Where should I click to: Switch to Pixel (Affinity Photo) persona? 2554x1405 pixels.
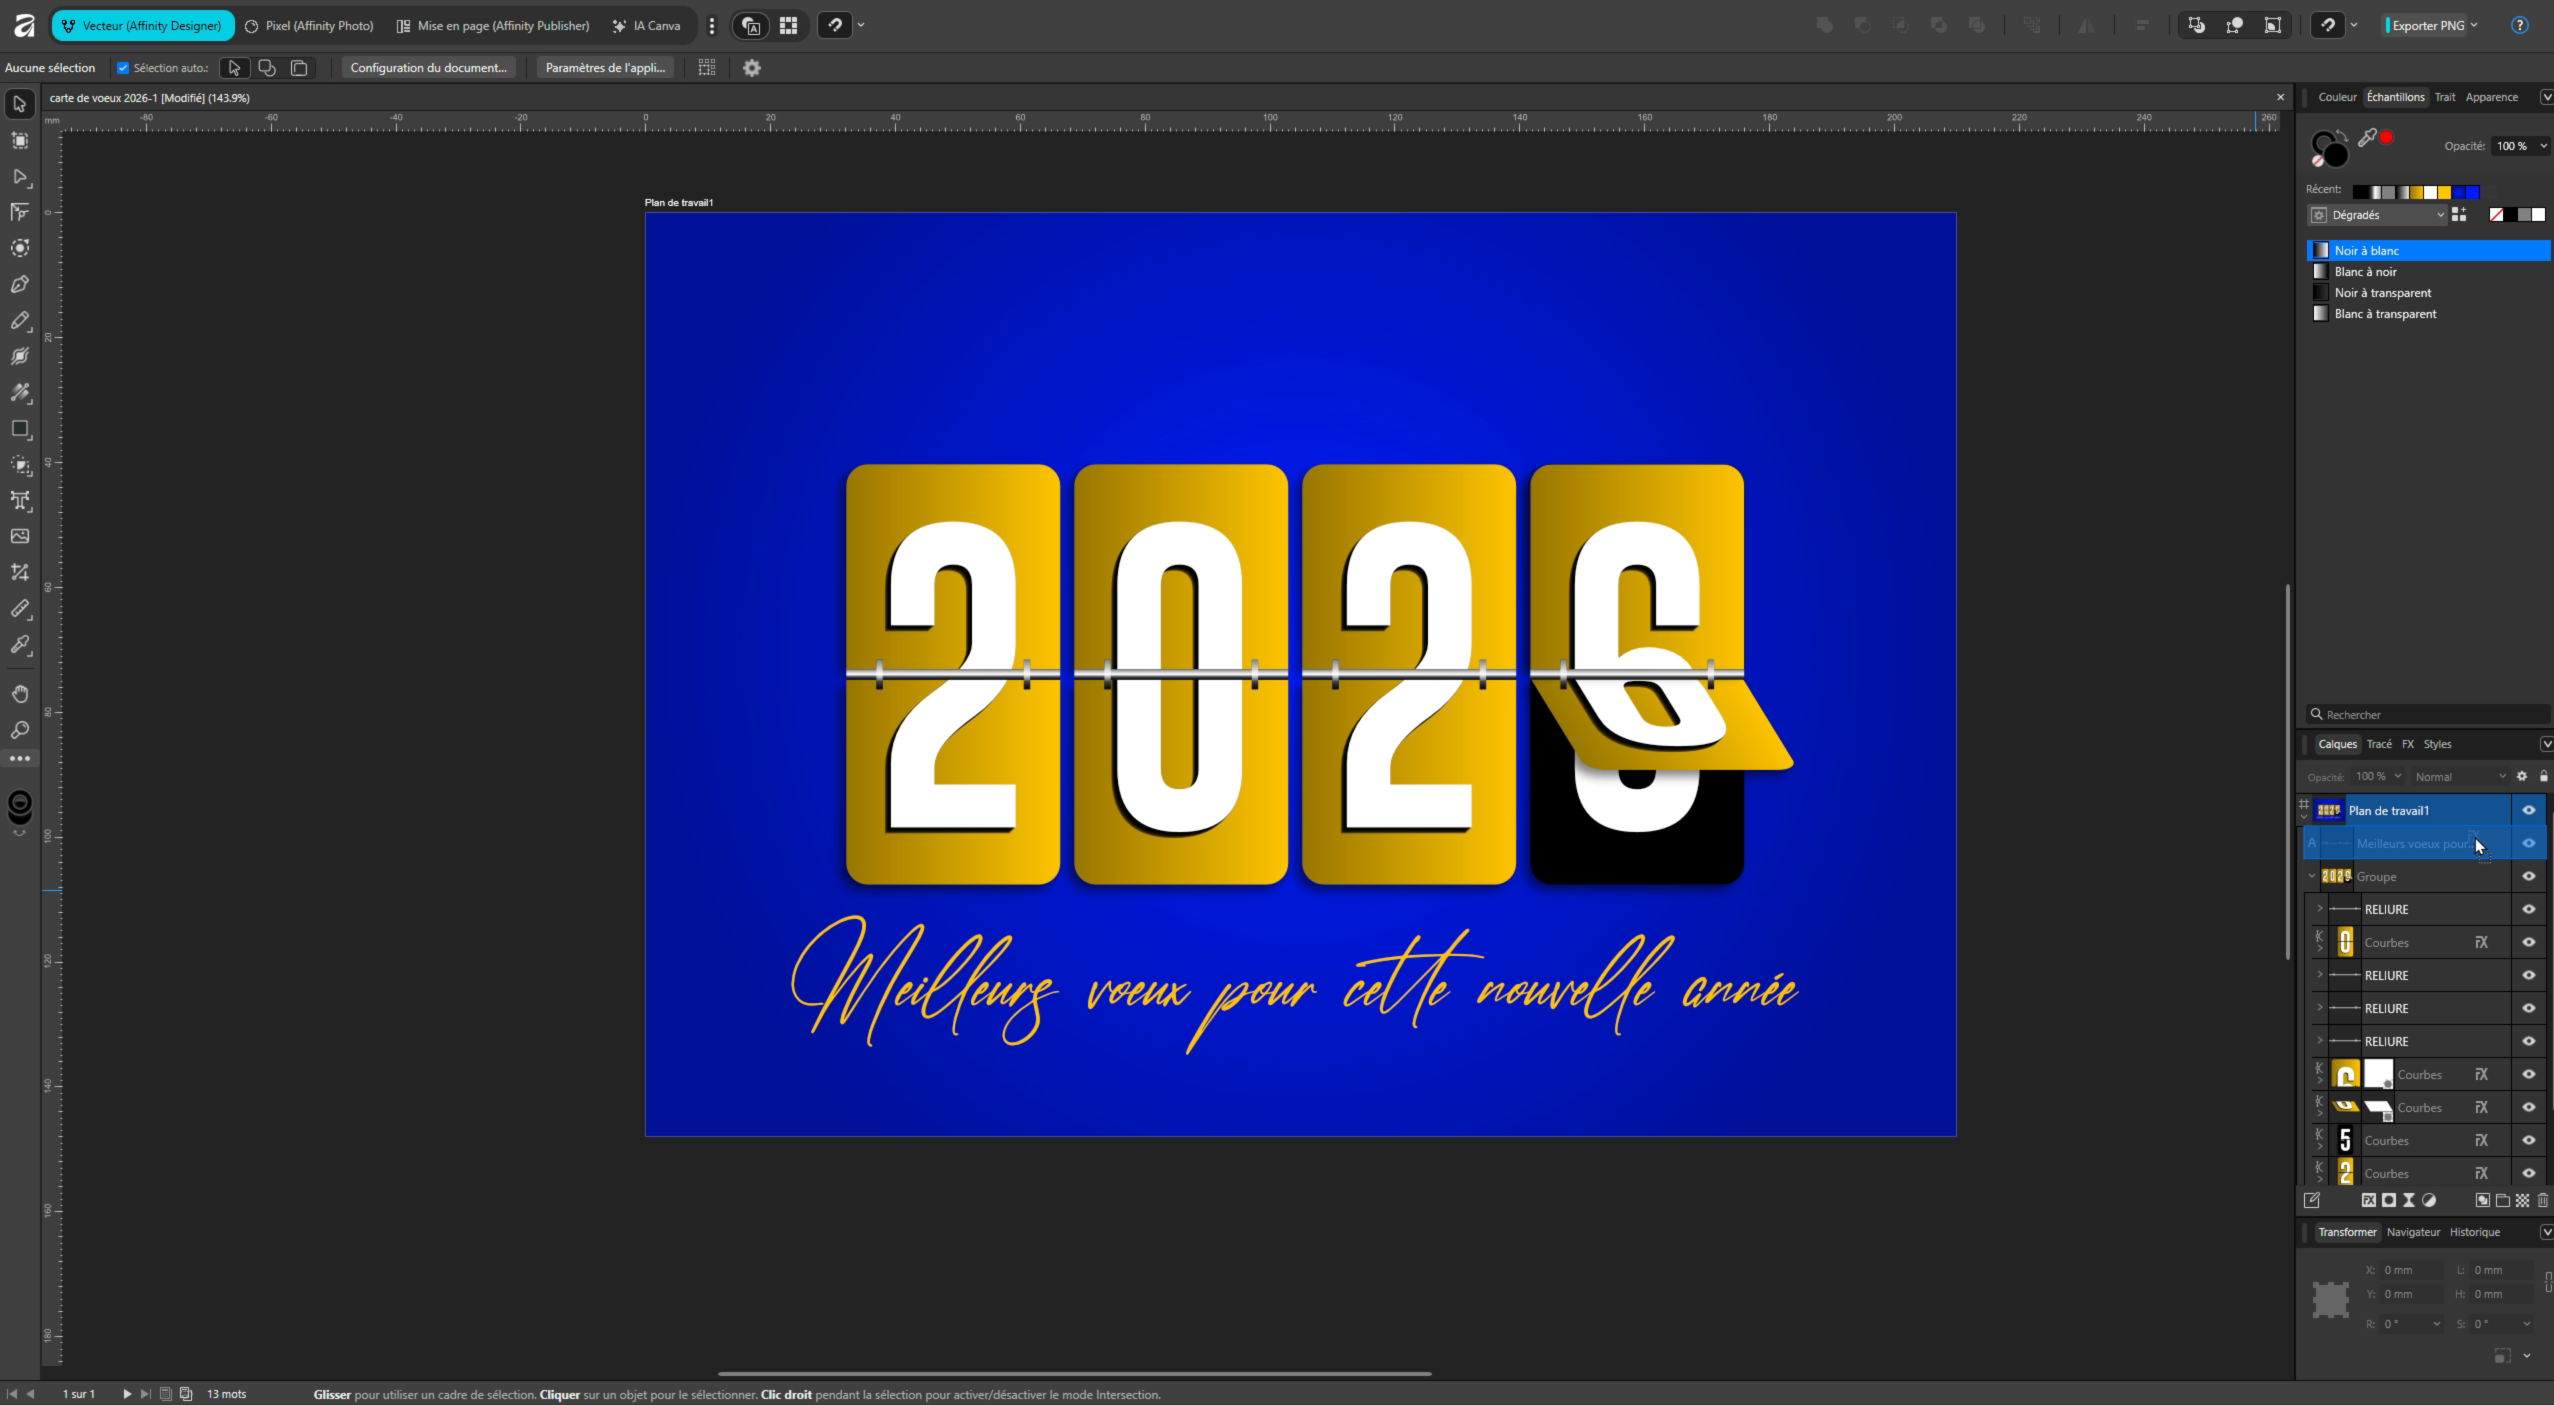pyautogui.click(x=309, y=26)
